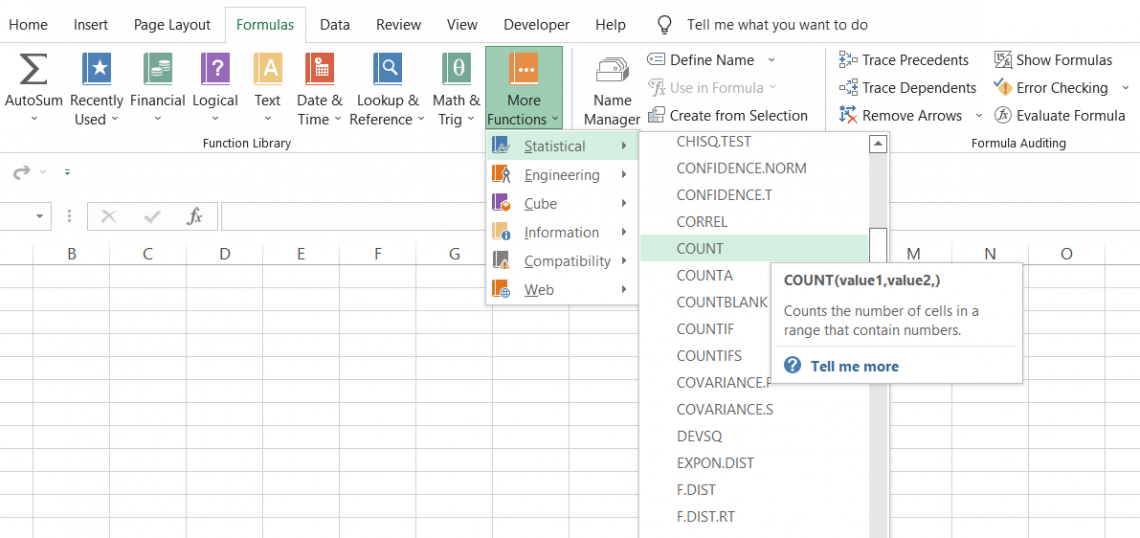
Task: Open the Financial functions icon
Action: tap(158, 70)
